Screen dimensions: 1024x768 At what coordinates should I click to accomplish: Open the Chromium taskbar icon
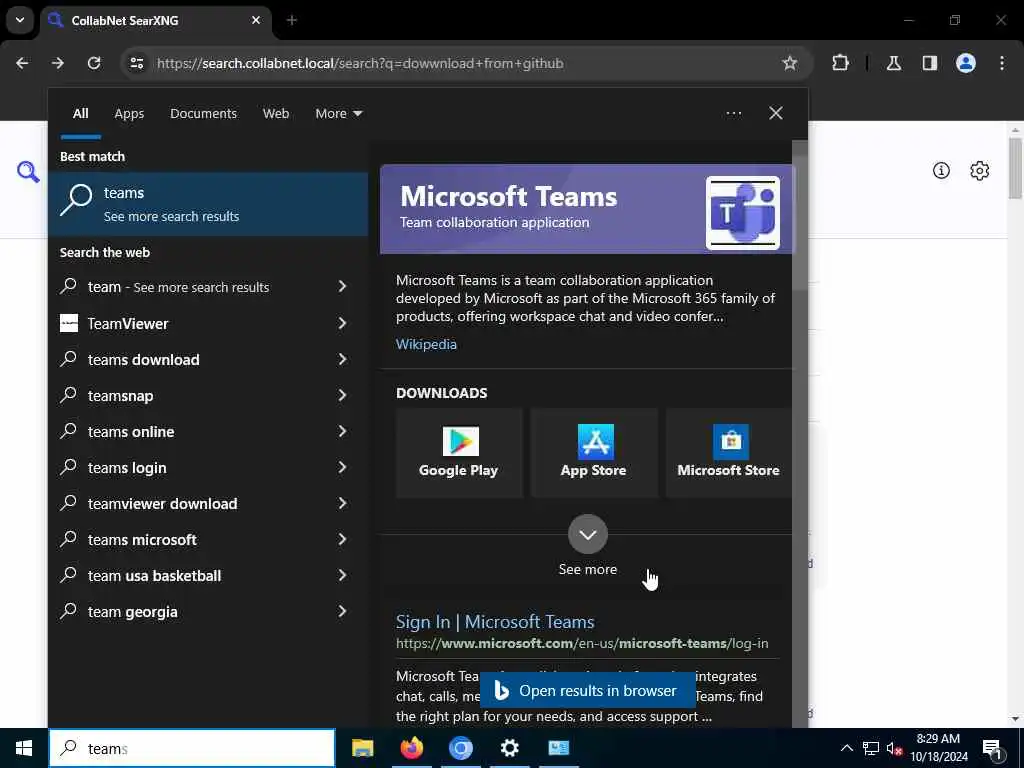click(460, 748)
